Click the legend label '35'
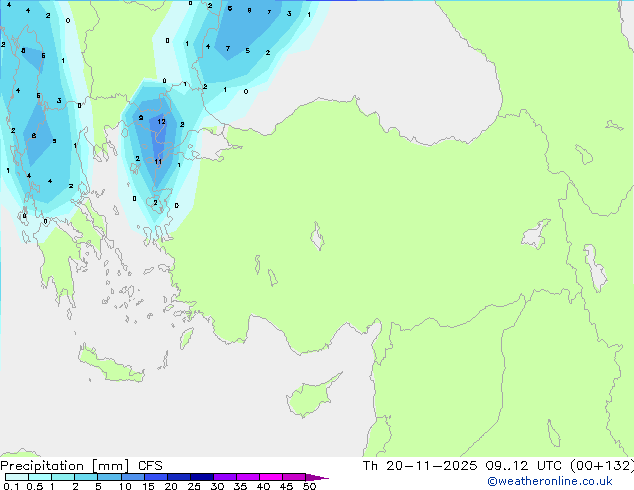Screen dimensions: 634x490 240,486
